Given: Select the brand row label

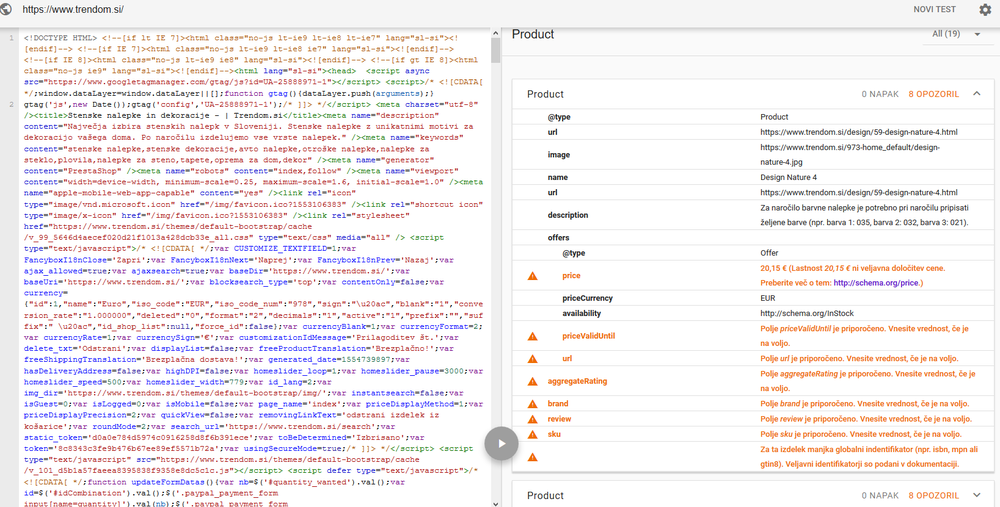Looking at the screenshot, I should pos(558,404).
